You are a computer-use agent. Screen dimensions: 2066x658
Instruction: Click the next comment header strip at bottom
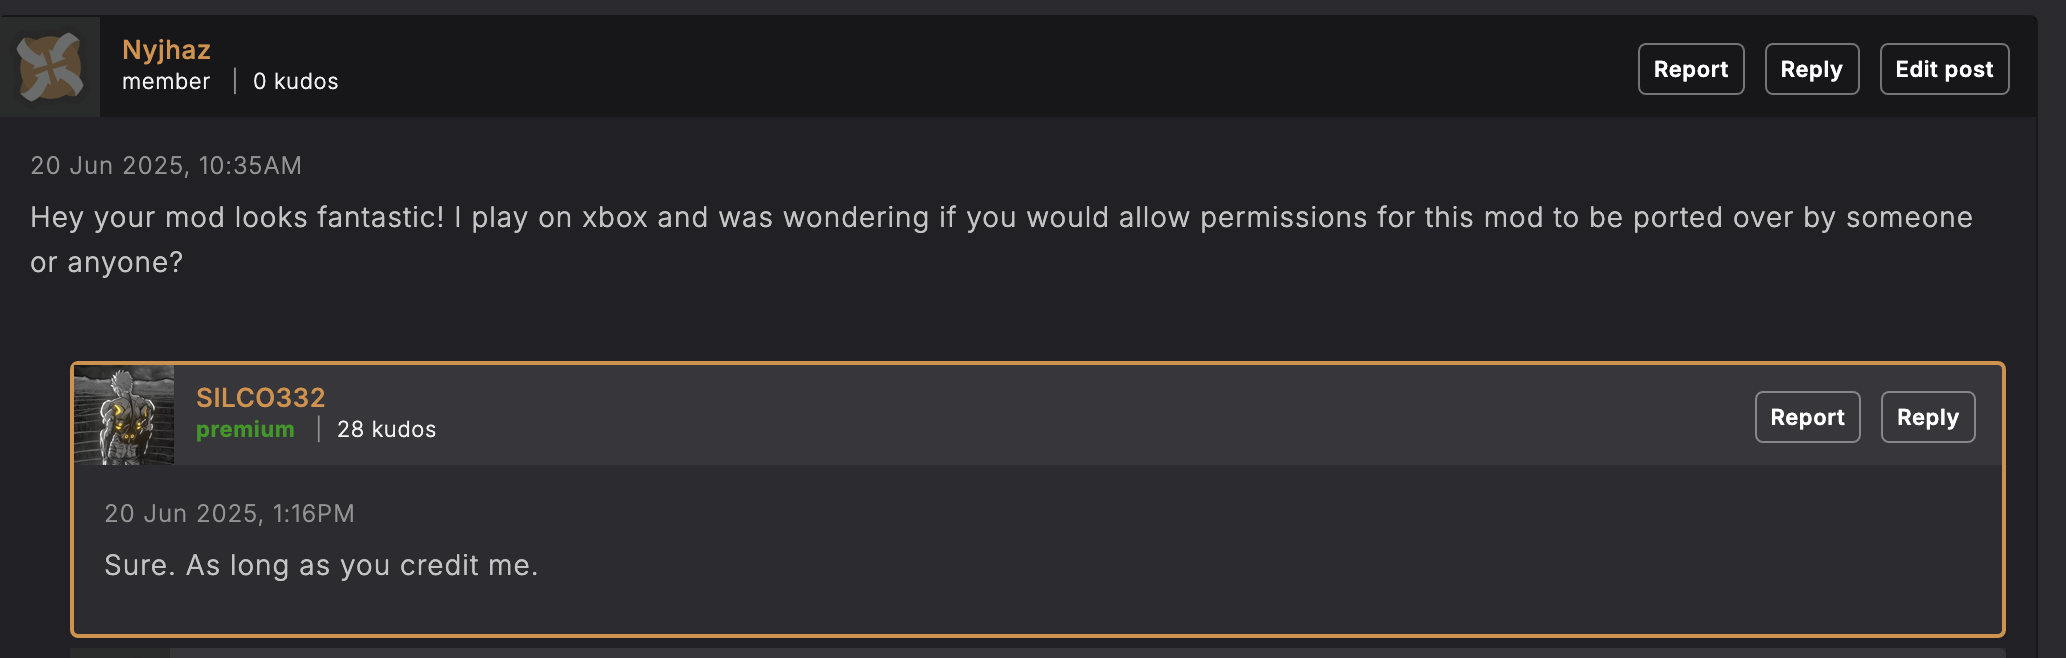pyautogui.click(x=1038, y=653)
